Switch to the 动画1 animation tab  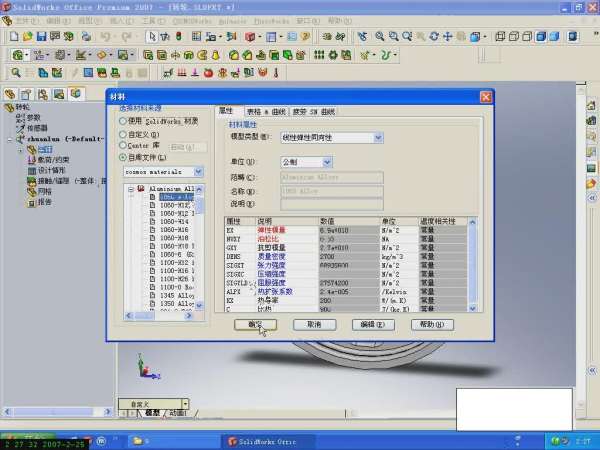pos(178,413)
